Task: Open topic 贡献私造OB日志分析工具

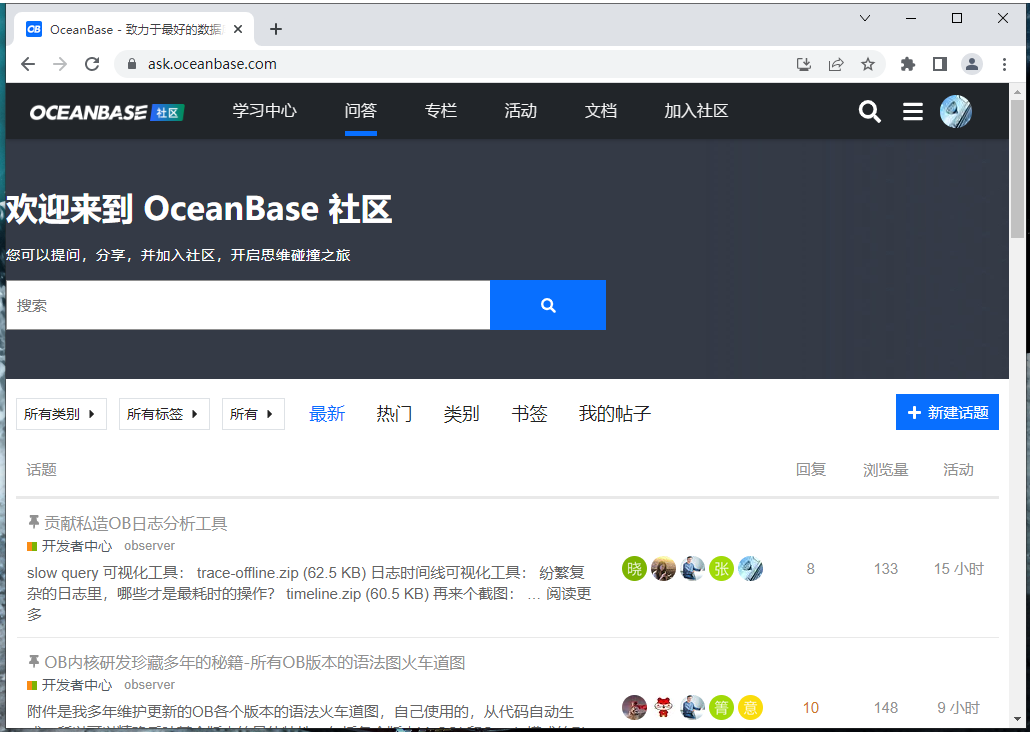Action: click(135, 523)
